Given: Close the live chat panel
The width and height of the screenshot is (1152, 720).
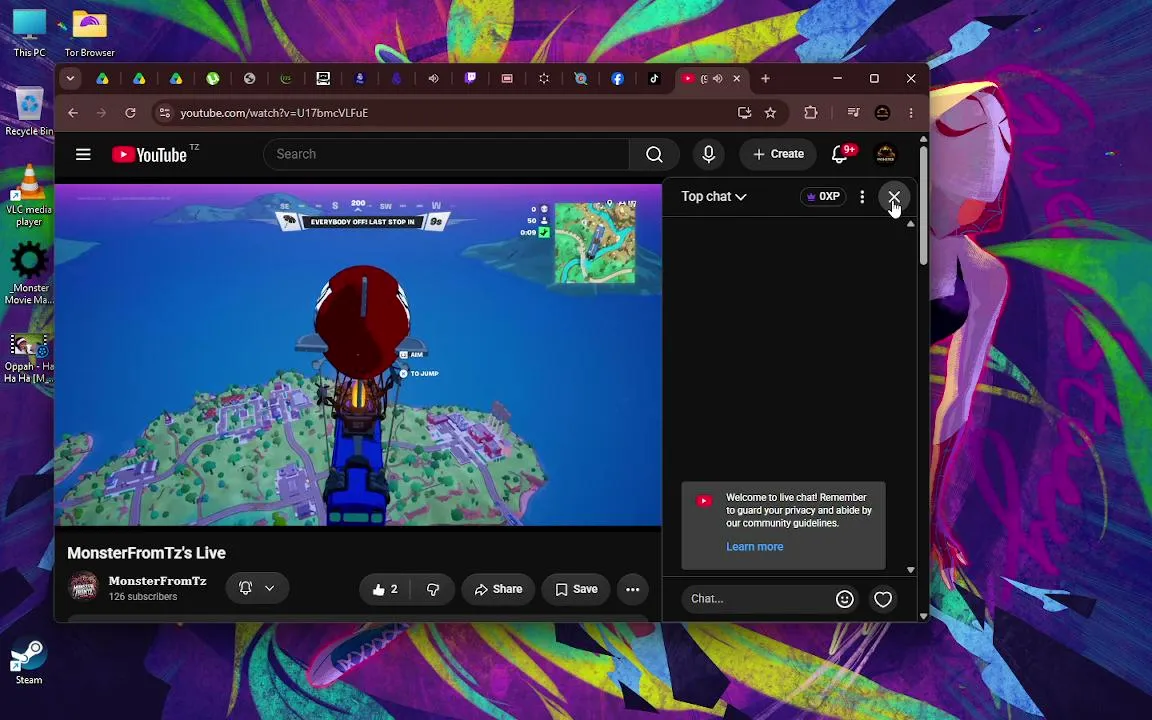Looking at the screenshot, I should point(894,197).
